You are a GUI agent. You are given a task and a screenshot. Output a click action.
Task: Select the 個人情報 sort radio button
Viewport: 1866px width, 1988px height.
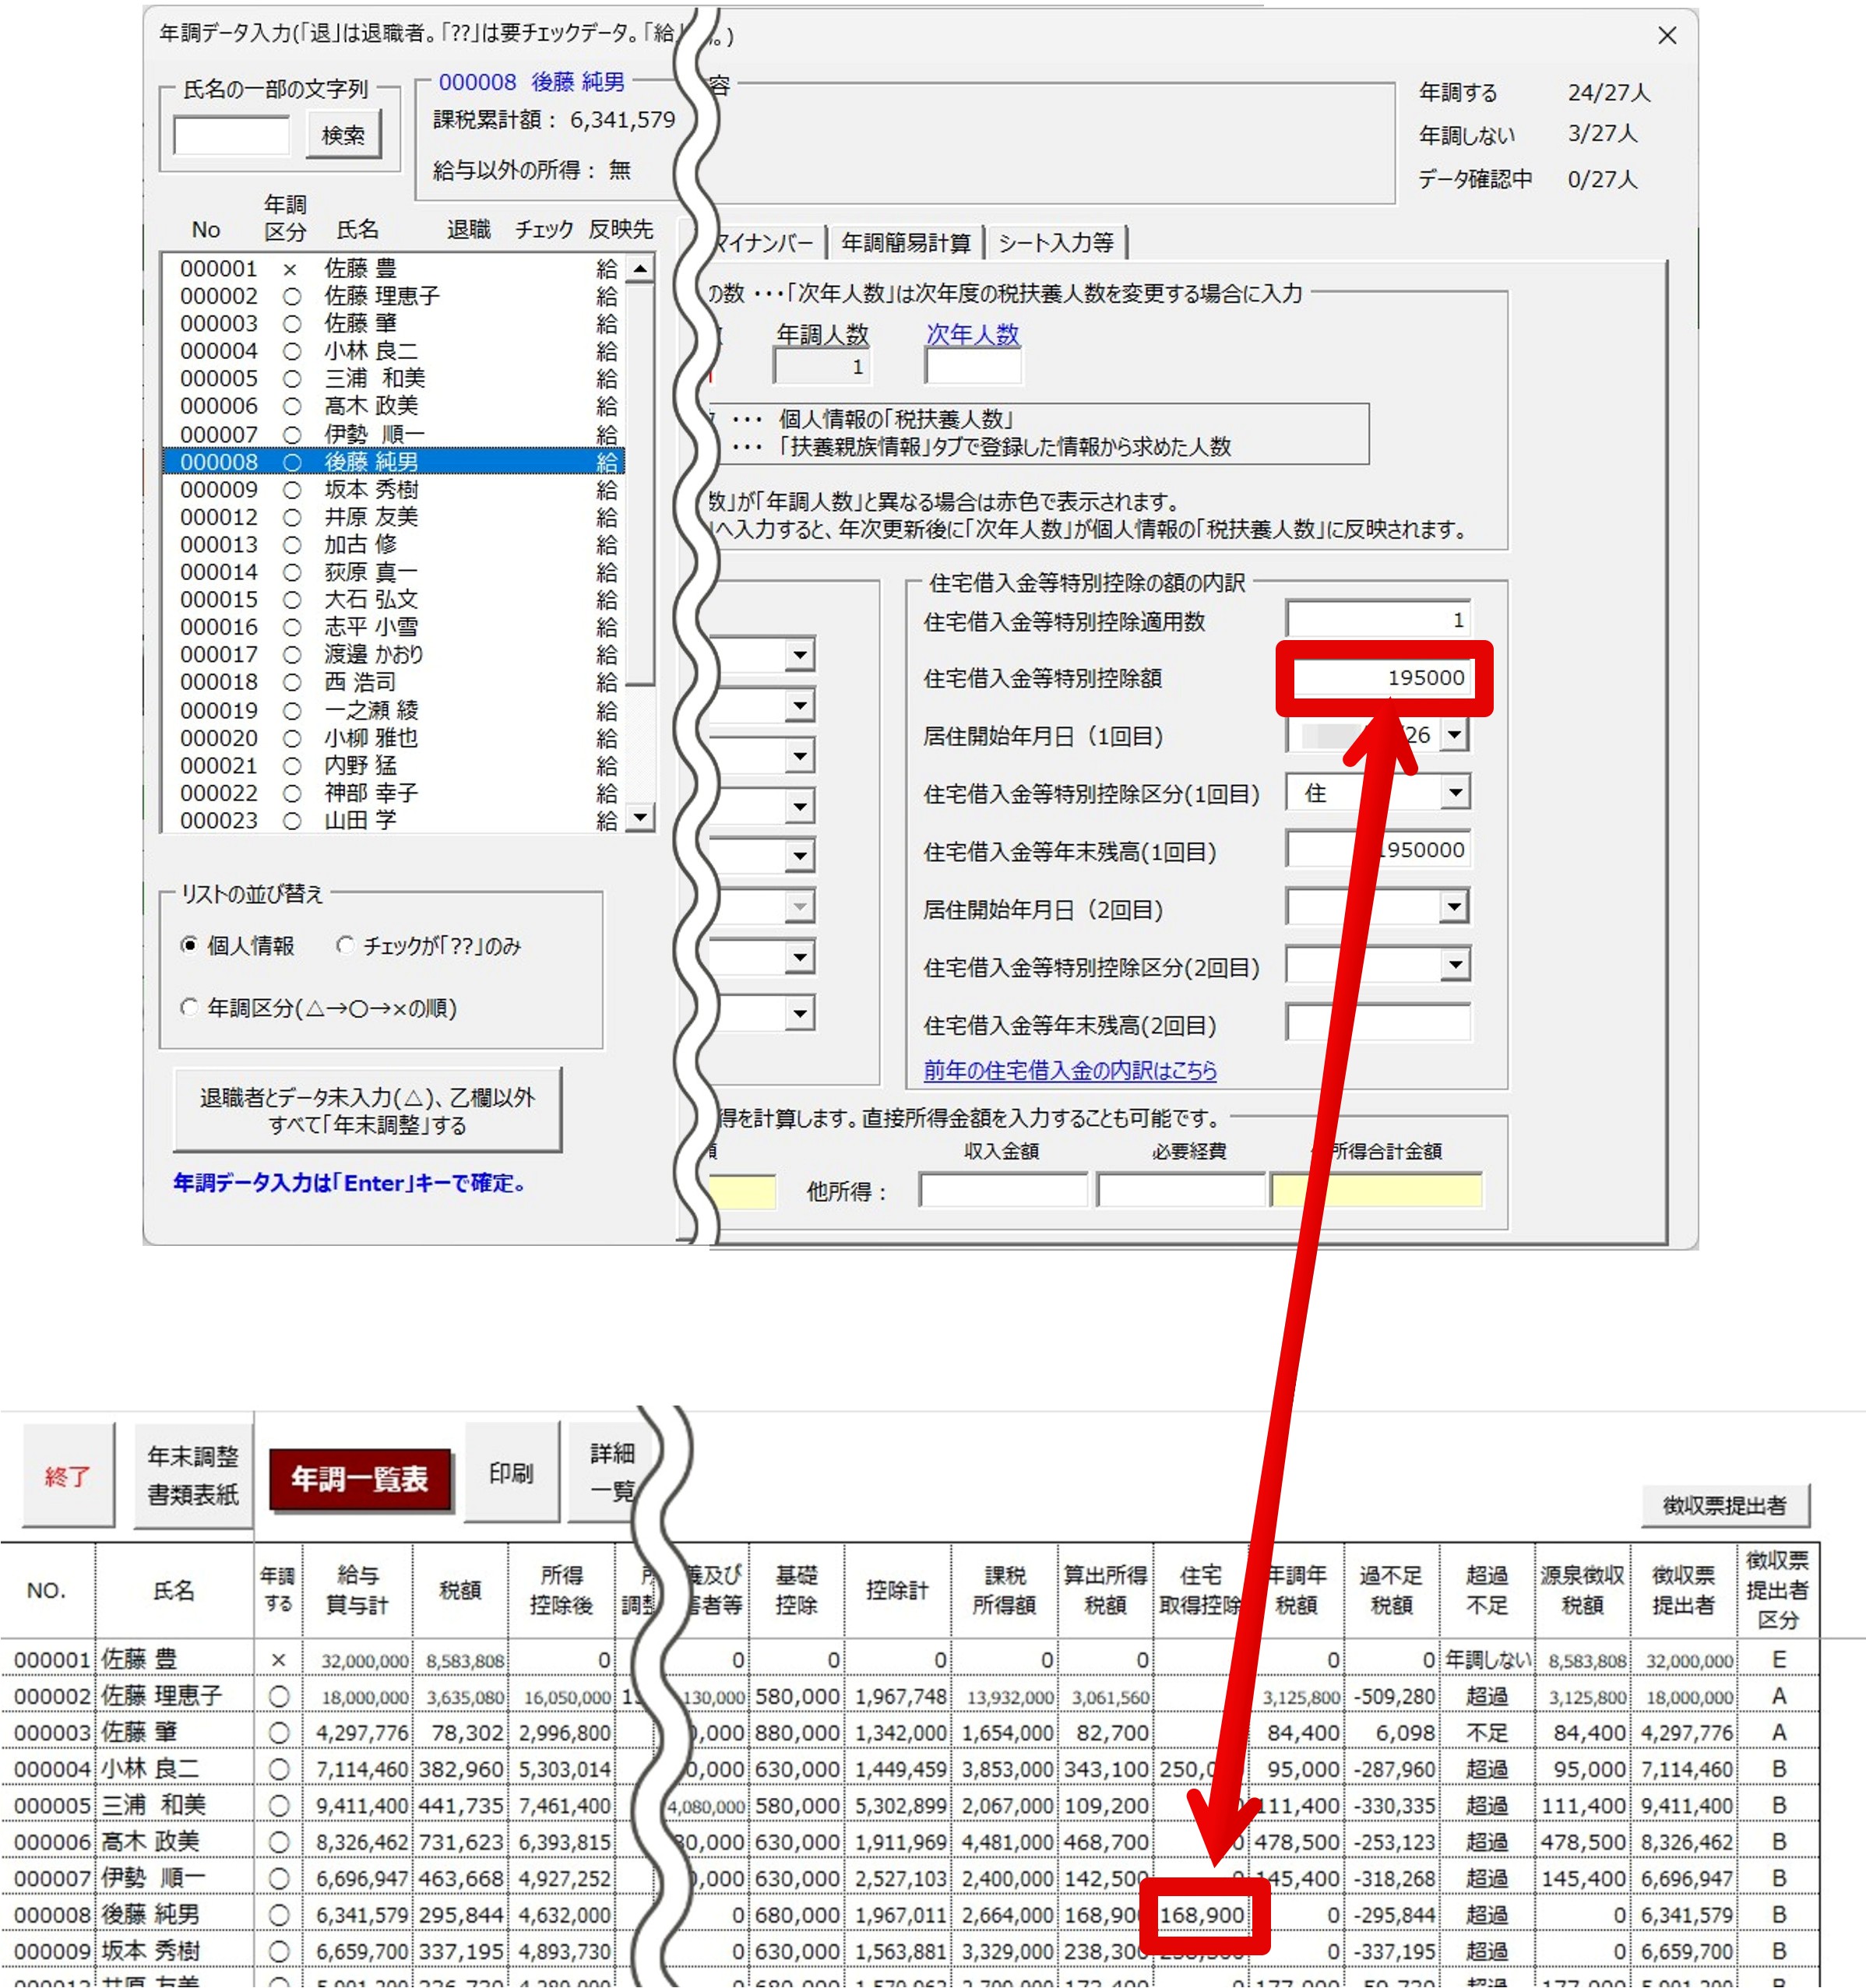click(189, 945)
